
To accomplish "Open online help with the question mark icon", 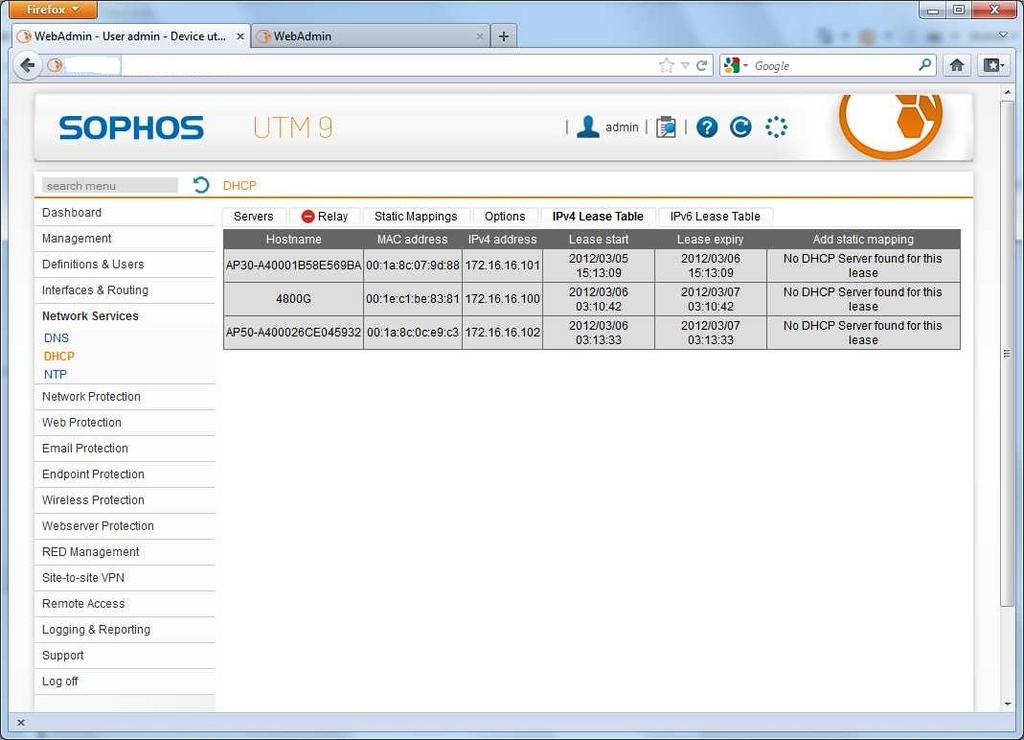I will (x=707, y=127).
